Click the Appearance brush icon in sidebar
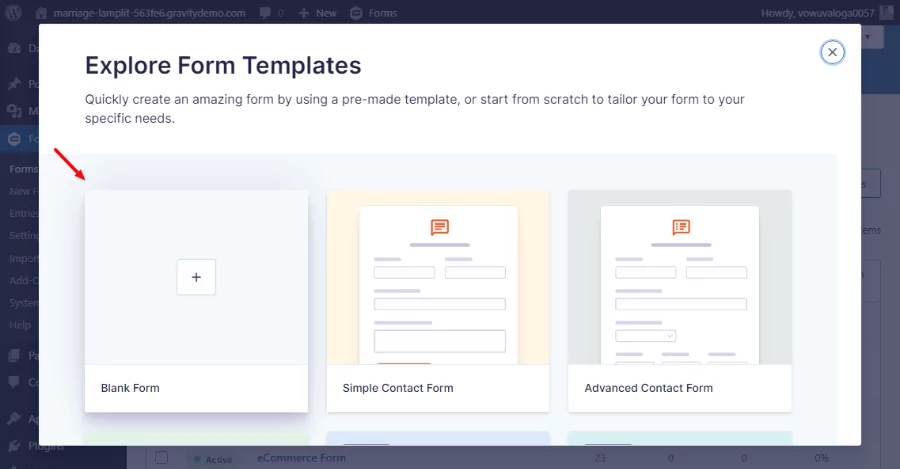Viewport: 900px width, 469px height. pos(14,418)
